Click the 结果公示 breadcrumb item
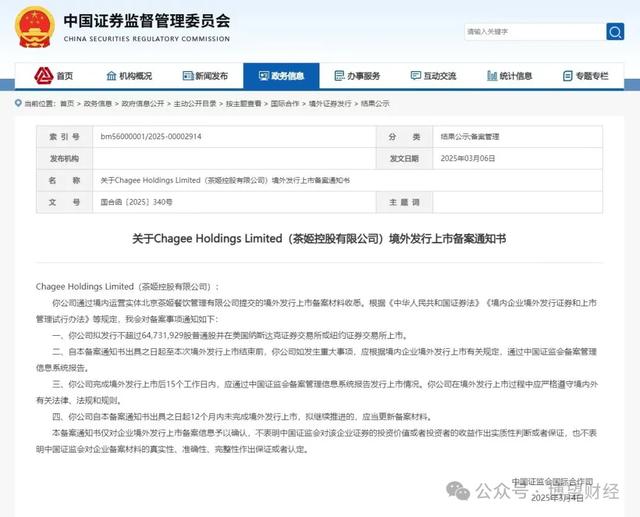This screenshot has width=640, height=517. pos(375,103)
